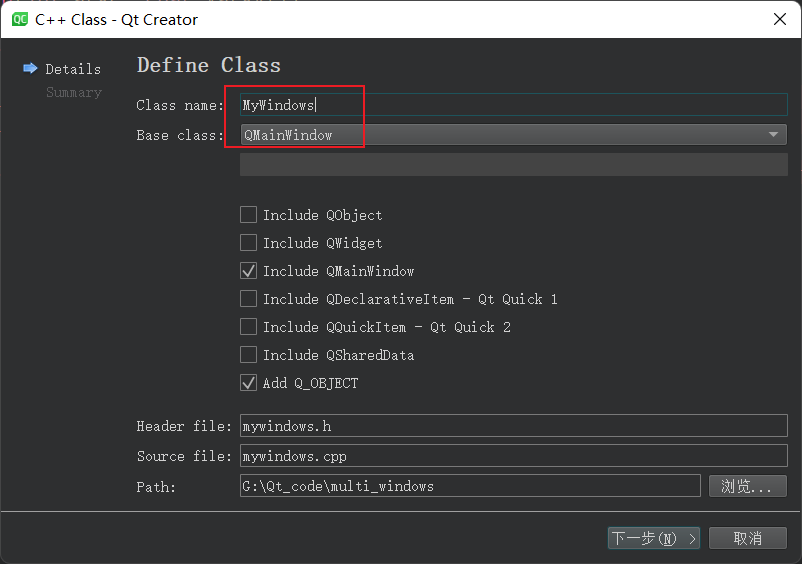Click the chevron arrow on the next-step button
Image resolution: width=802 pixels, height=564 pixels.
[692, 538]
